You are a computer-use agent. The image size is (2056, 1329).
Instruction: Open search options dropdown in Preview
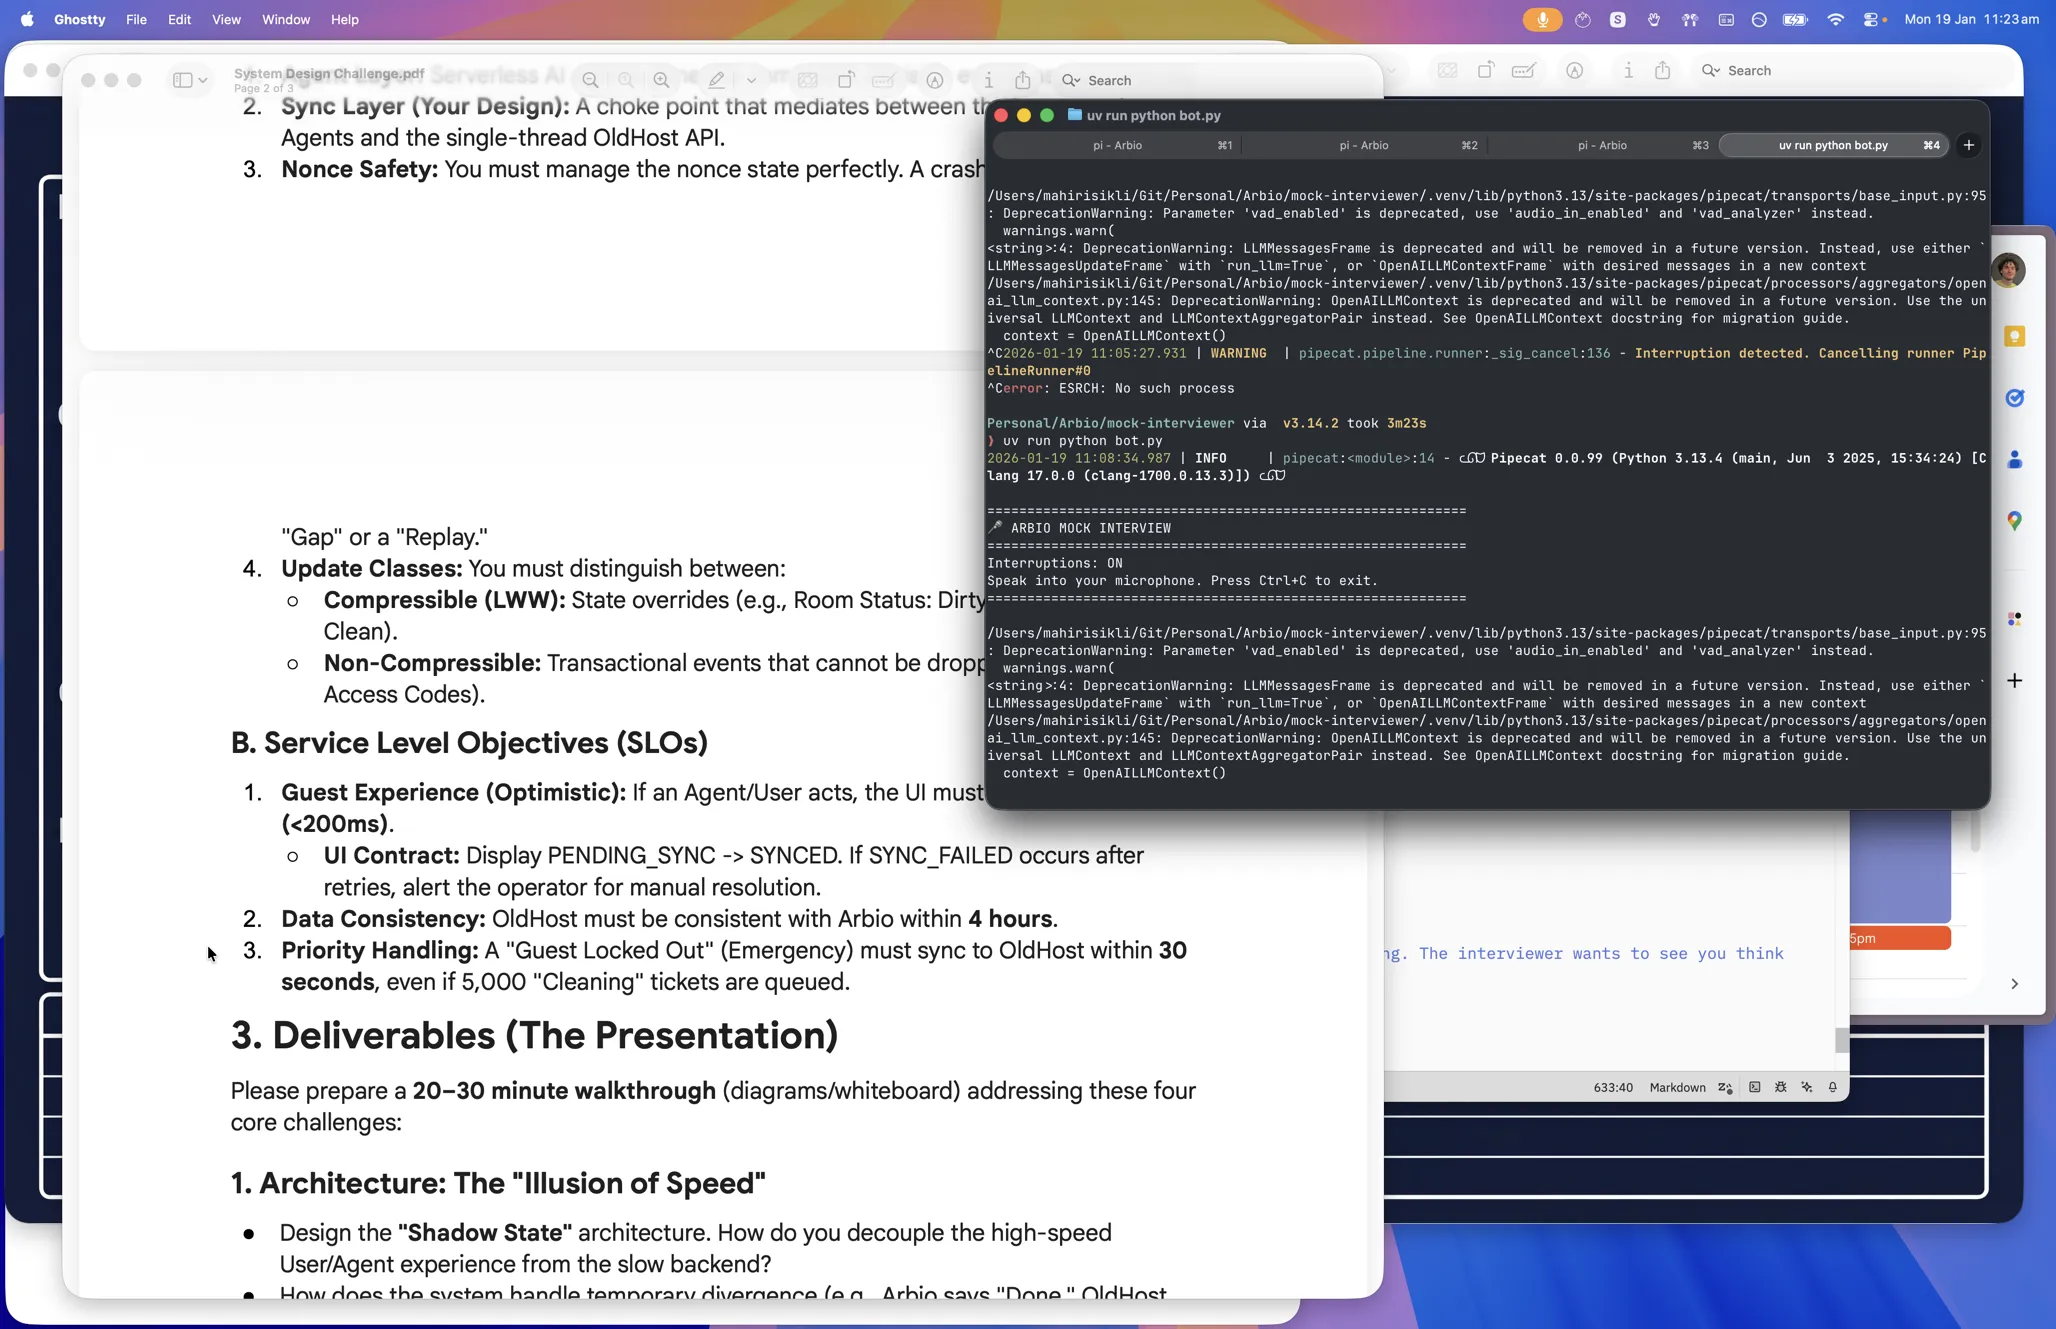1078,80
